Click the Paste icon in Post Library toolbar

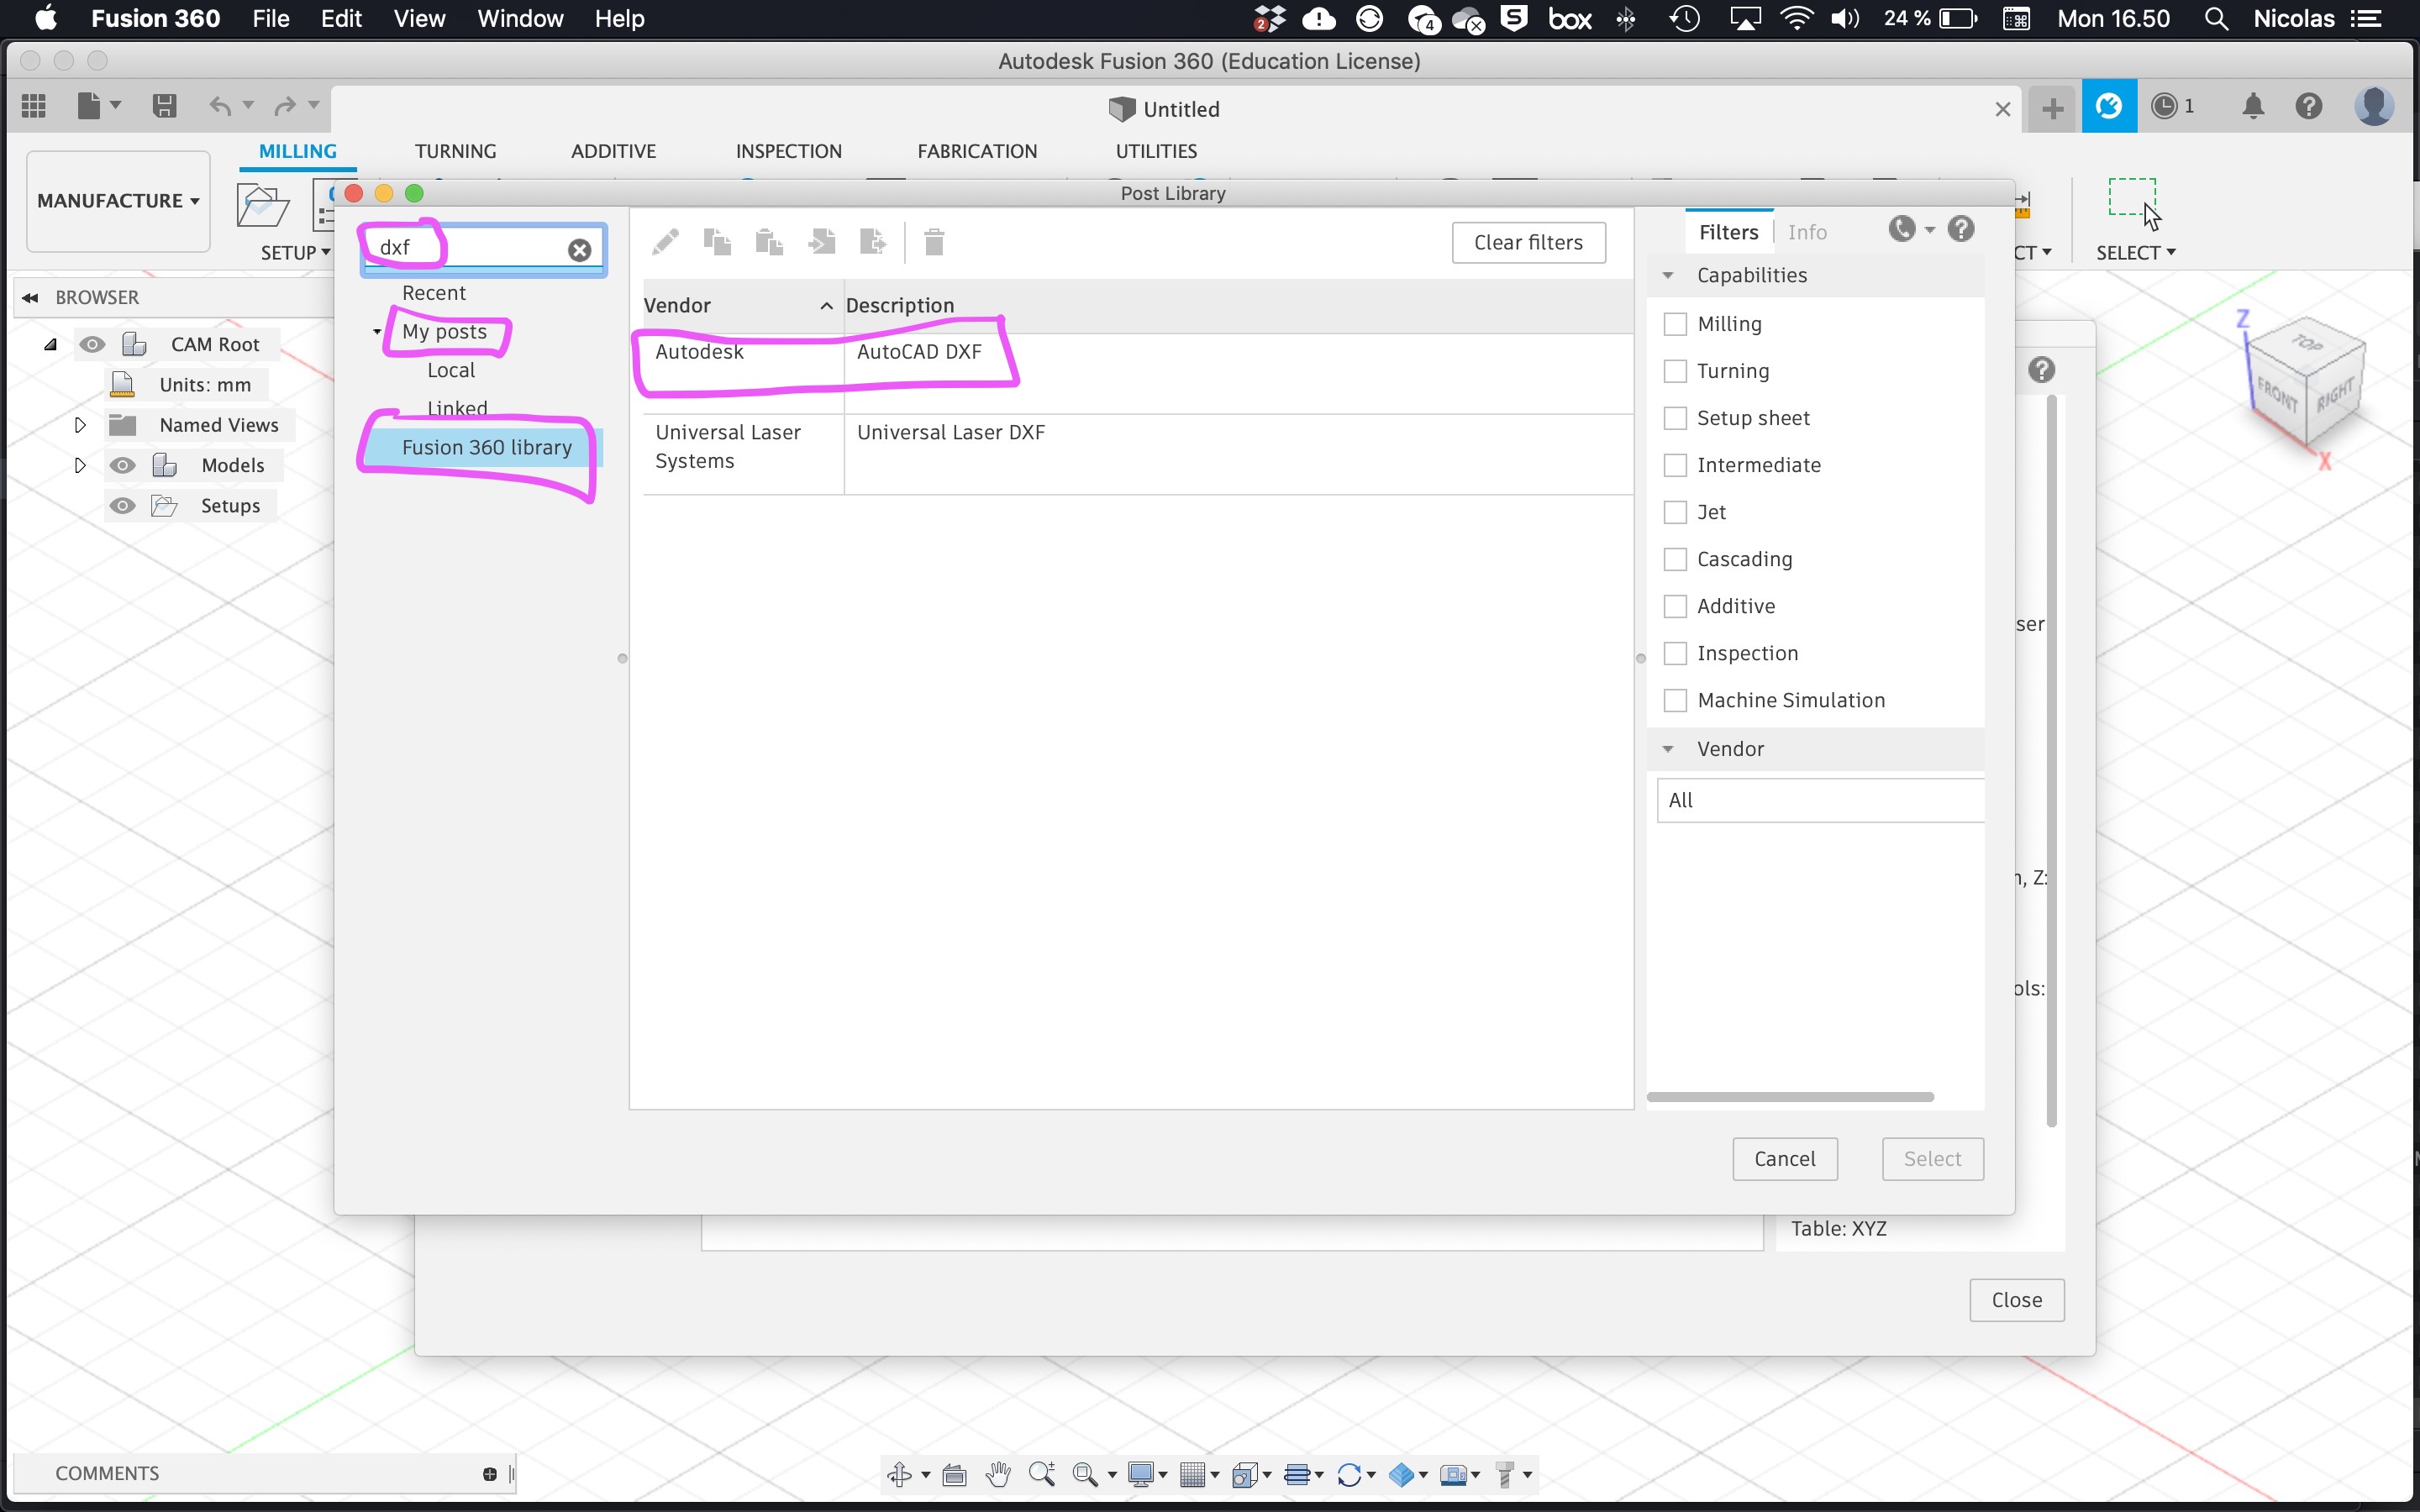coord(769,242)
